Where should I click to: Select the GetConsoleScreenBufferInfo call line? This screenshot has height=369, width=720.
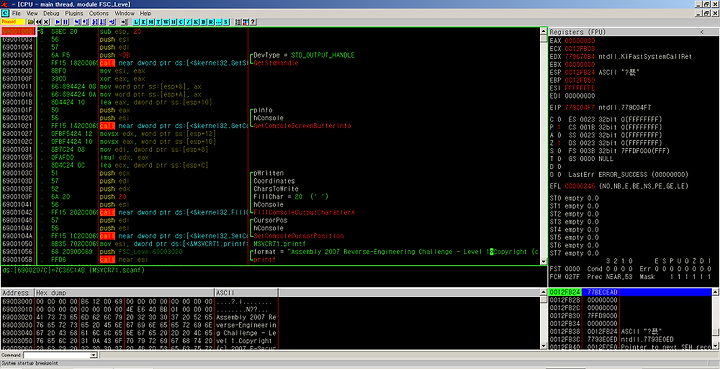click(270, 126)
